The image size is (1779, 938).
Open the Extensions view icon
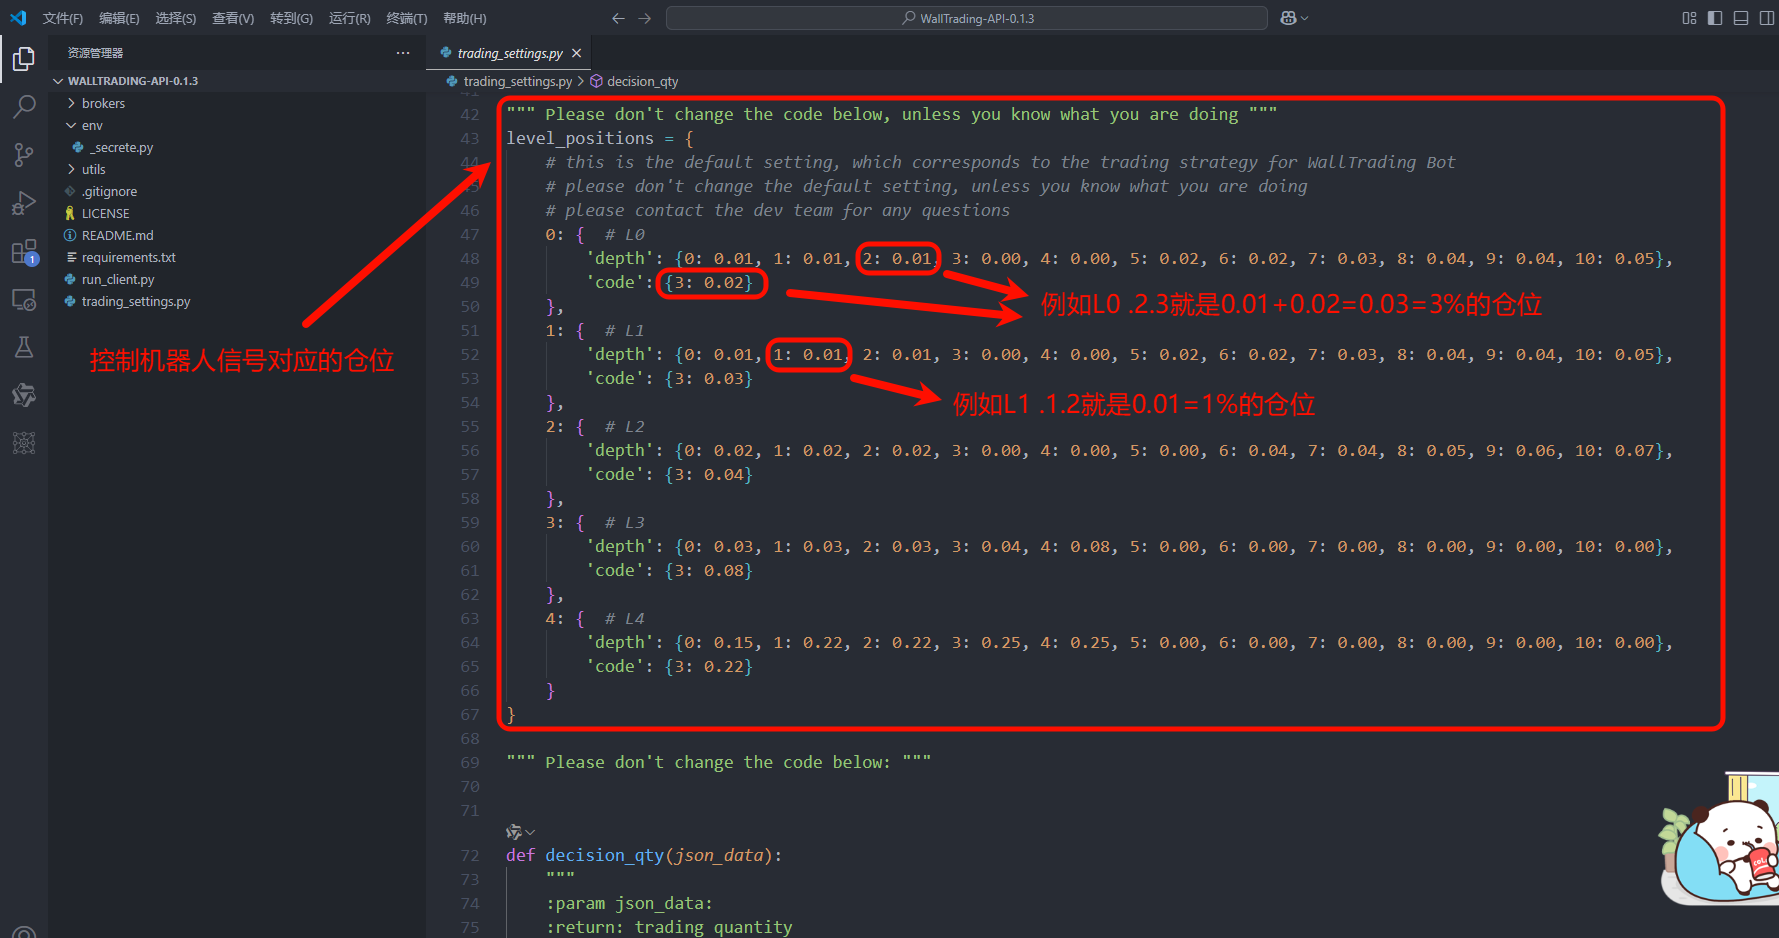(x=24, y=251)
